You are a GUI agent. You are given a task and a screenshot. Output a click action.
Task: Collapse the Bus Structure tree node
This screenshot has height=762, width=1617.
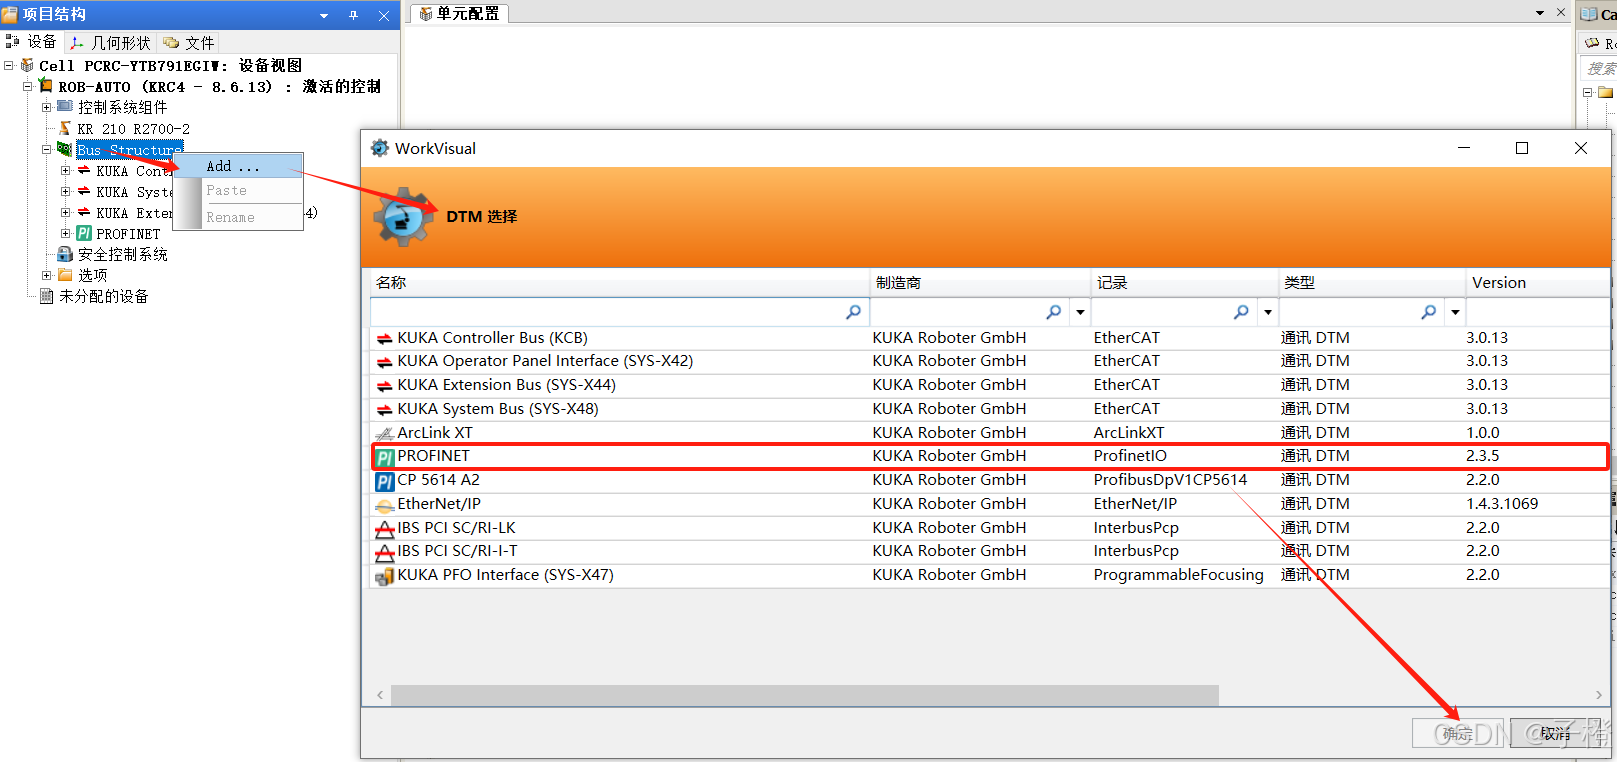[46, 149]
